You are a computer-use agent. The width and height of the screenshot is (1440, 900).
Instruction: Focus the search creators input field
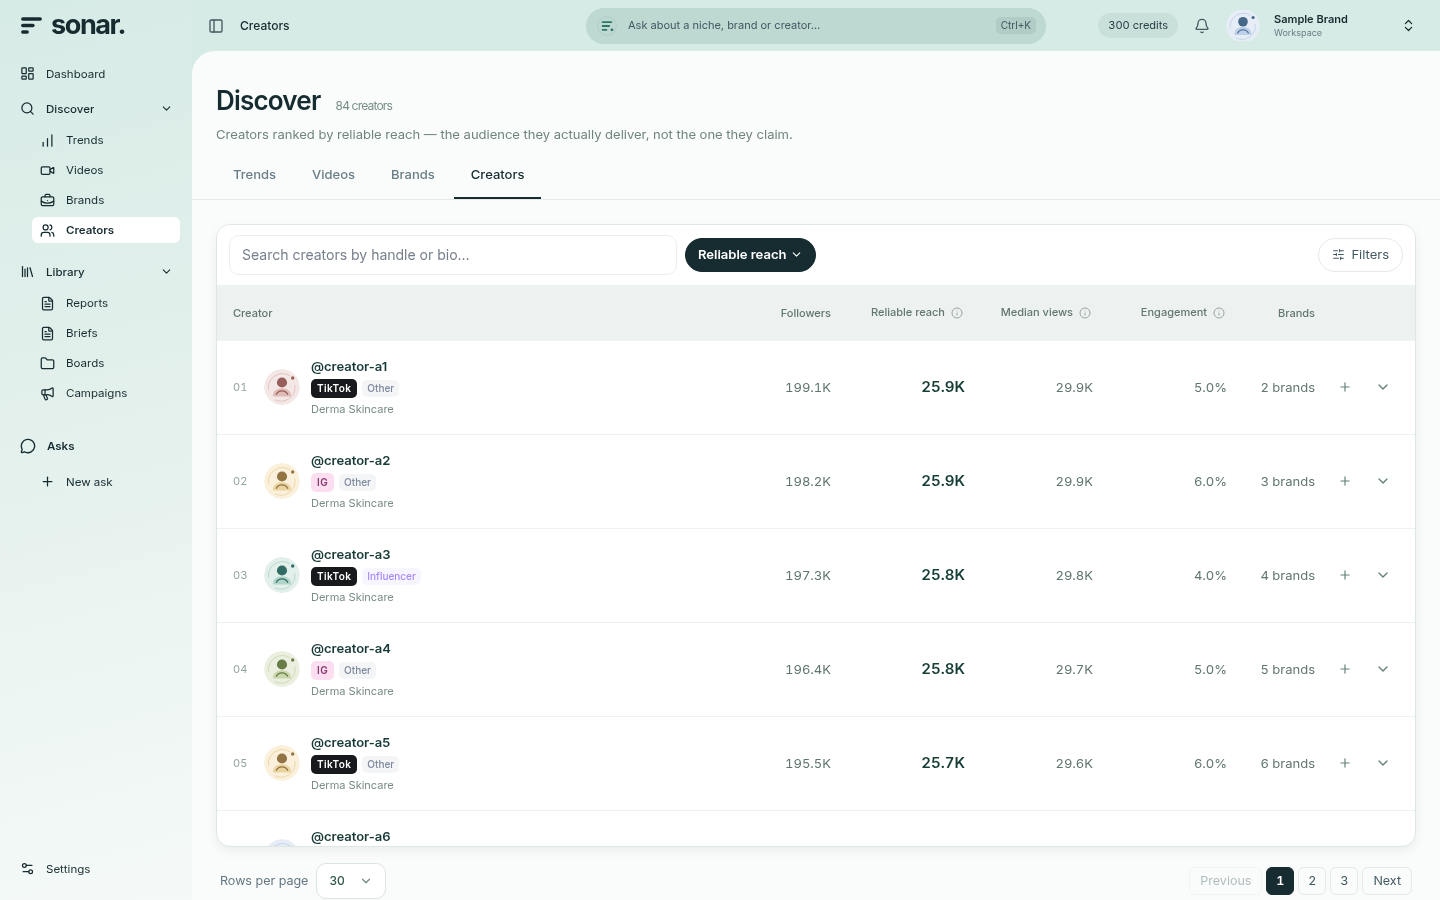click(453, 255)
